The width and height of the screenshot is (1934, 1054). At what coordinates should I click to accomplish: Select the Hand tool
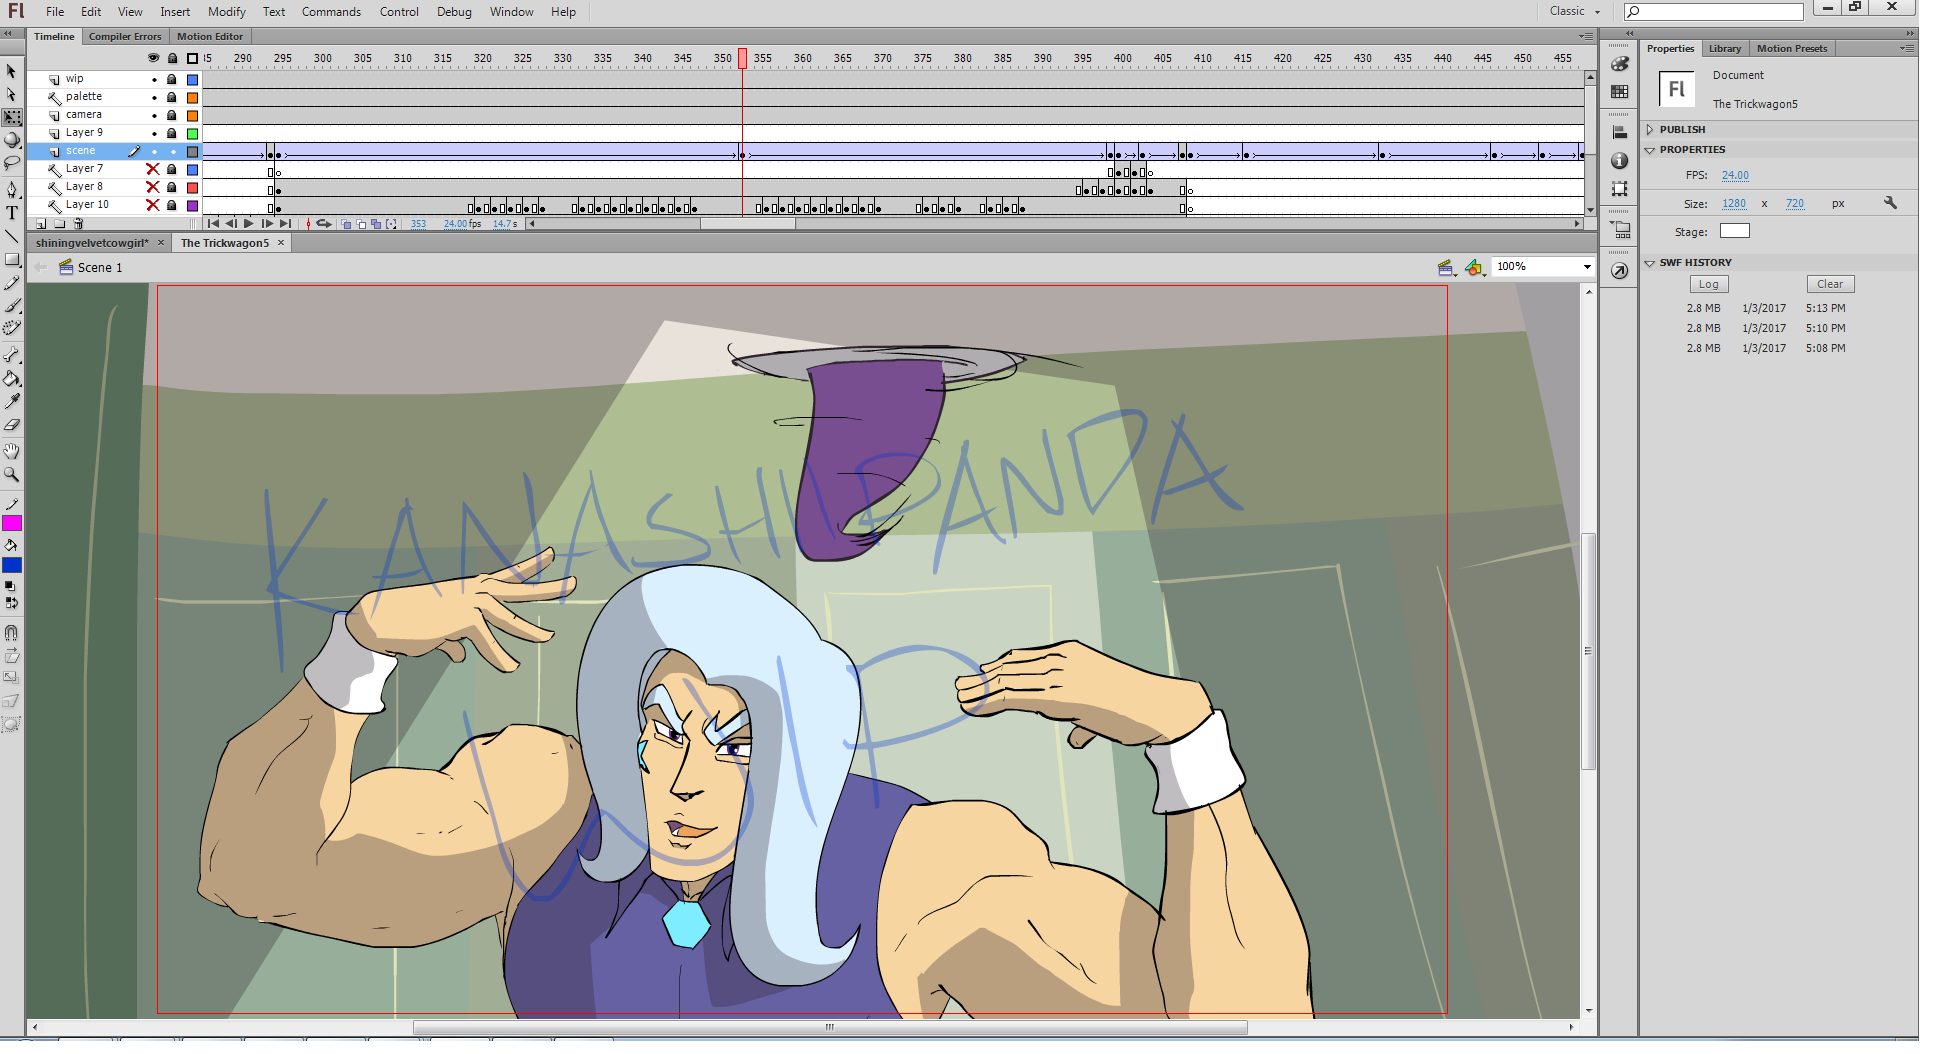tap(12, 451)
